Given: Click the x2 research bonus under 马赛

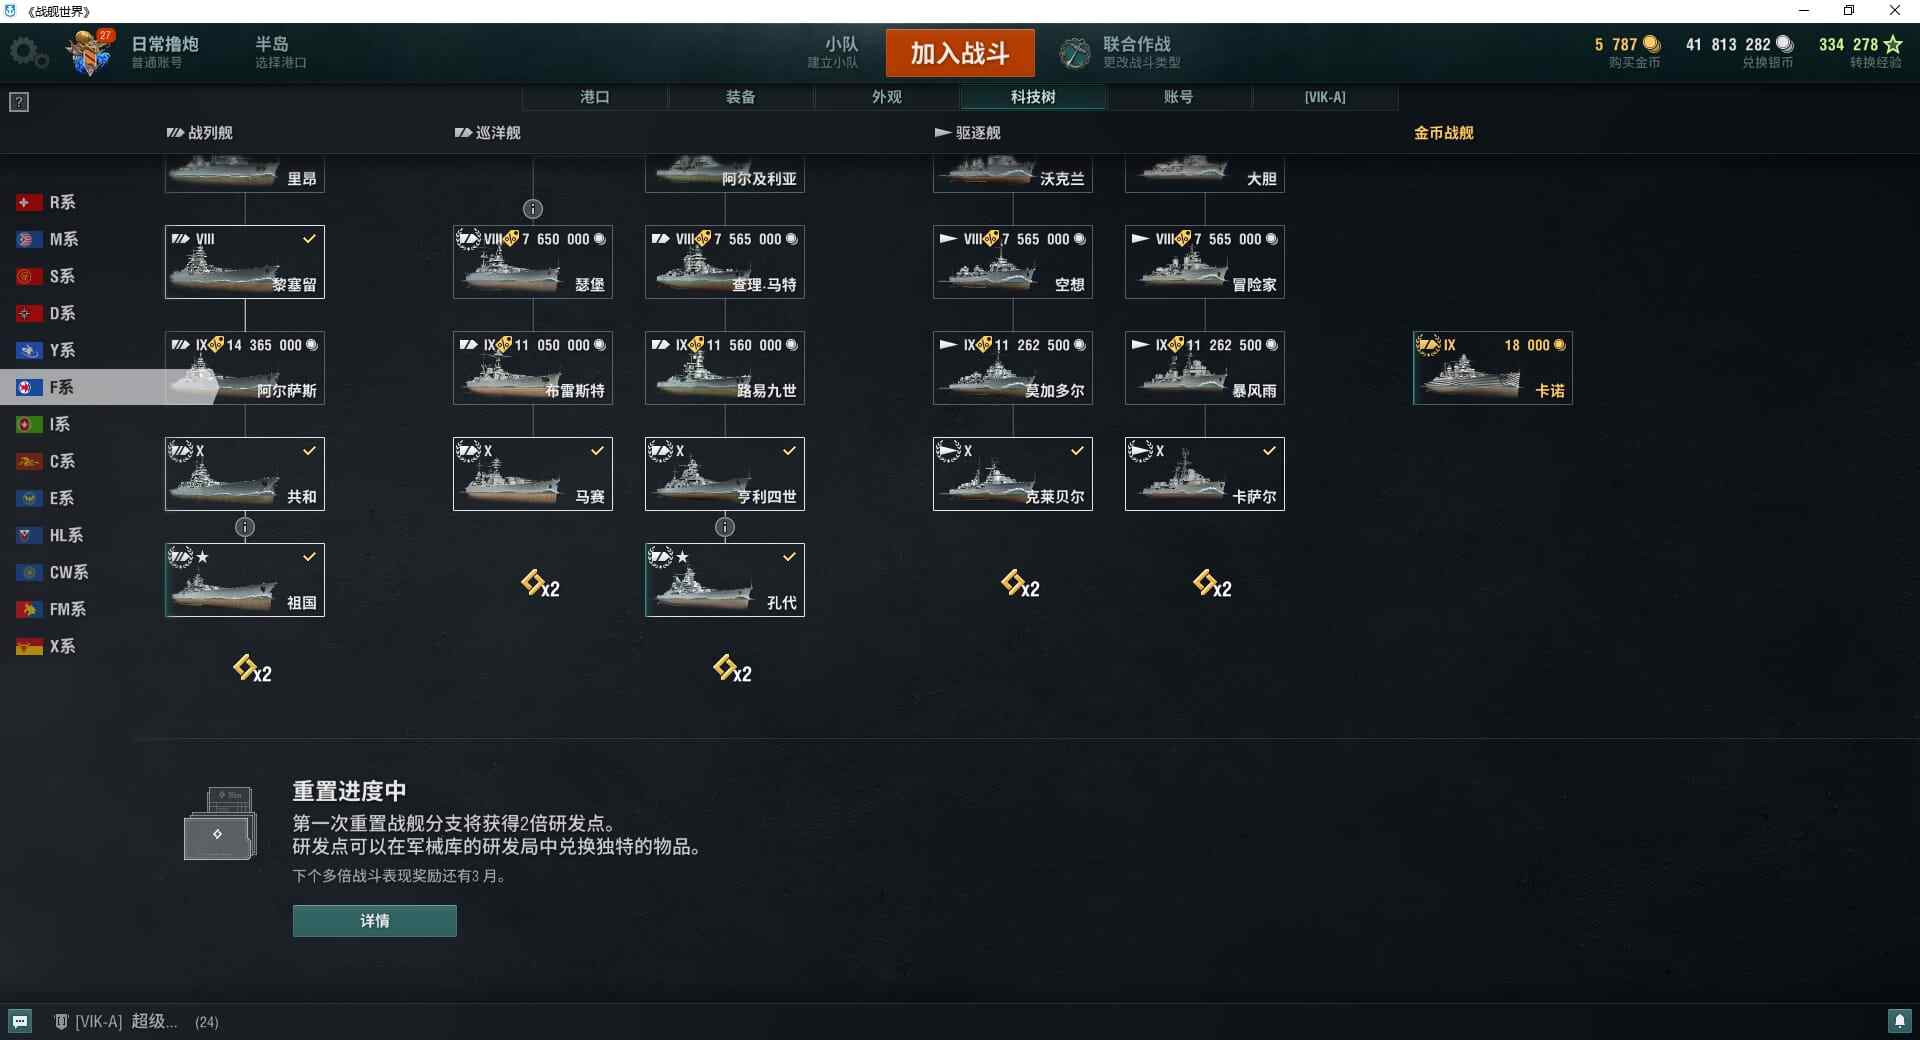Looking at the screenshot, I should [x=540, y=585].
